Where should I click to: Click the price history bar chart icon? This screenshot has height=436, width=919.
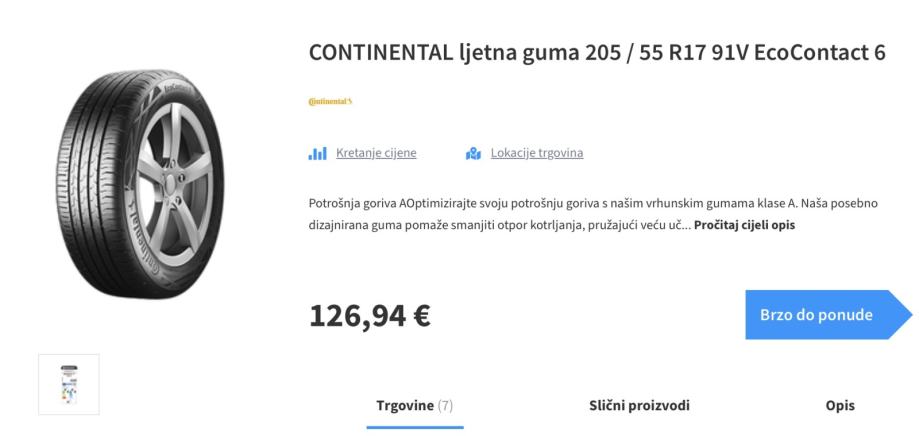point(318,153)
